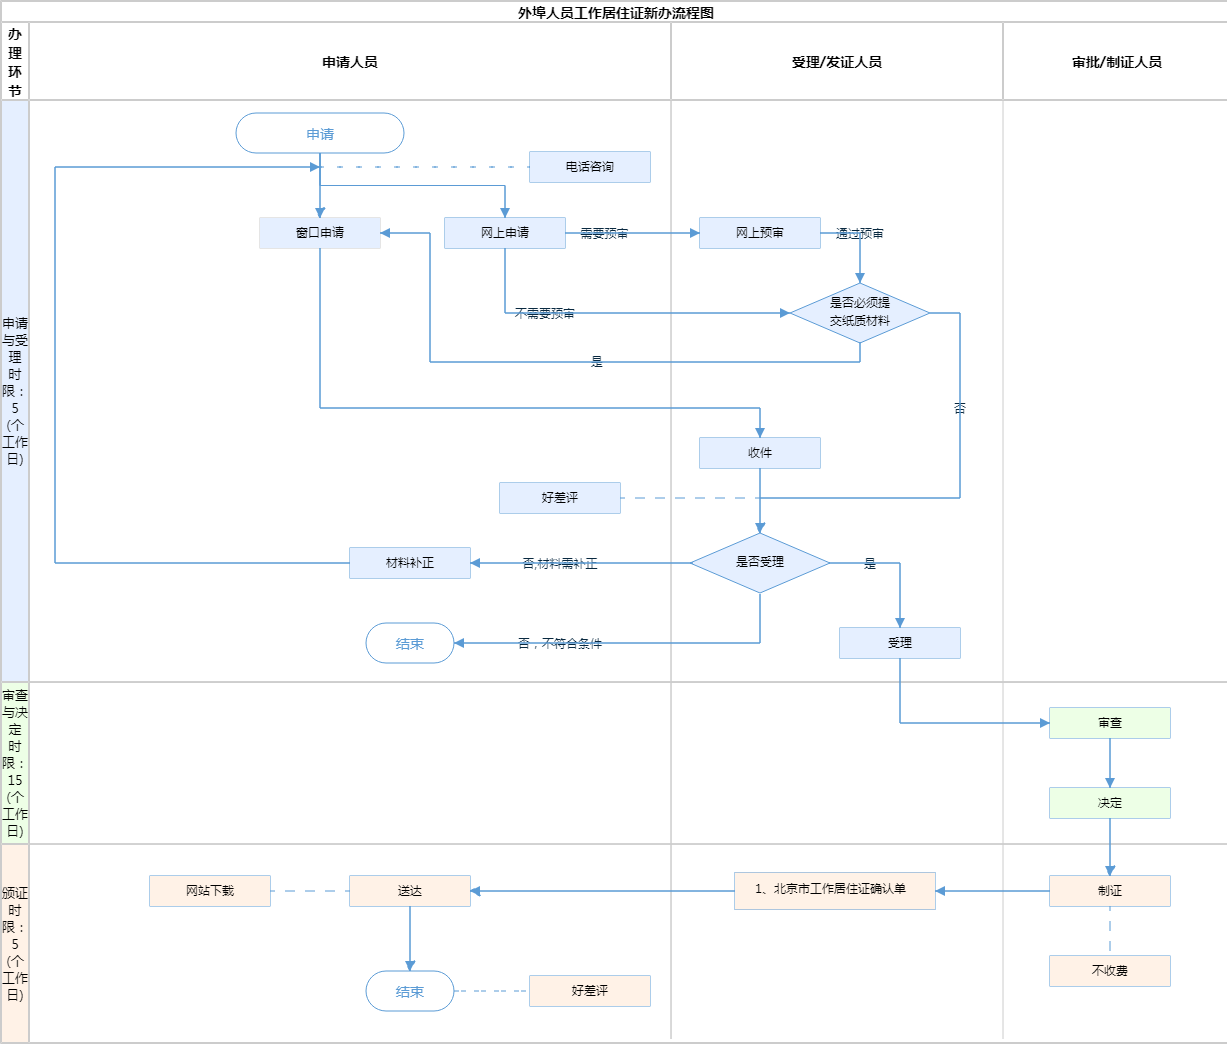The image size is (1227, 1044).
Task: Click the 北京市工作居住证确认单 box
Action: point(834,890)
